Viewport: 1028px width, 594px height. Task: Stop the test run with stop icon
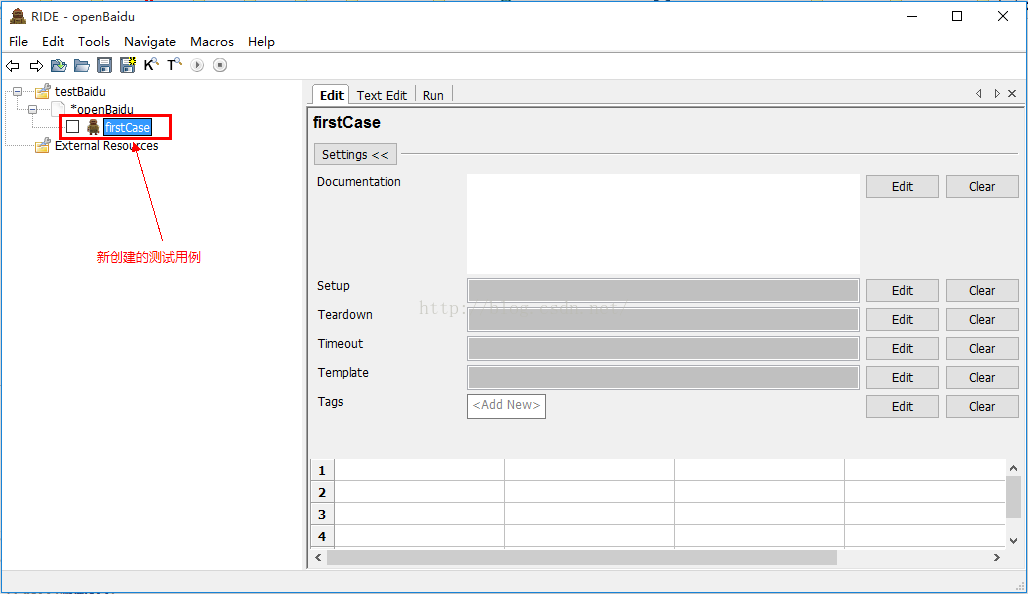[220, 65]
